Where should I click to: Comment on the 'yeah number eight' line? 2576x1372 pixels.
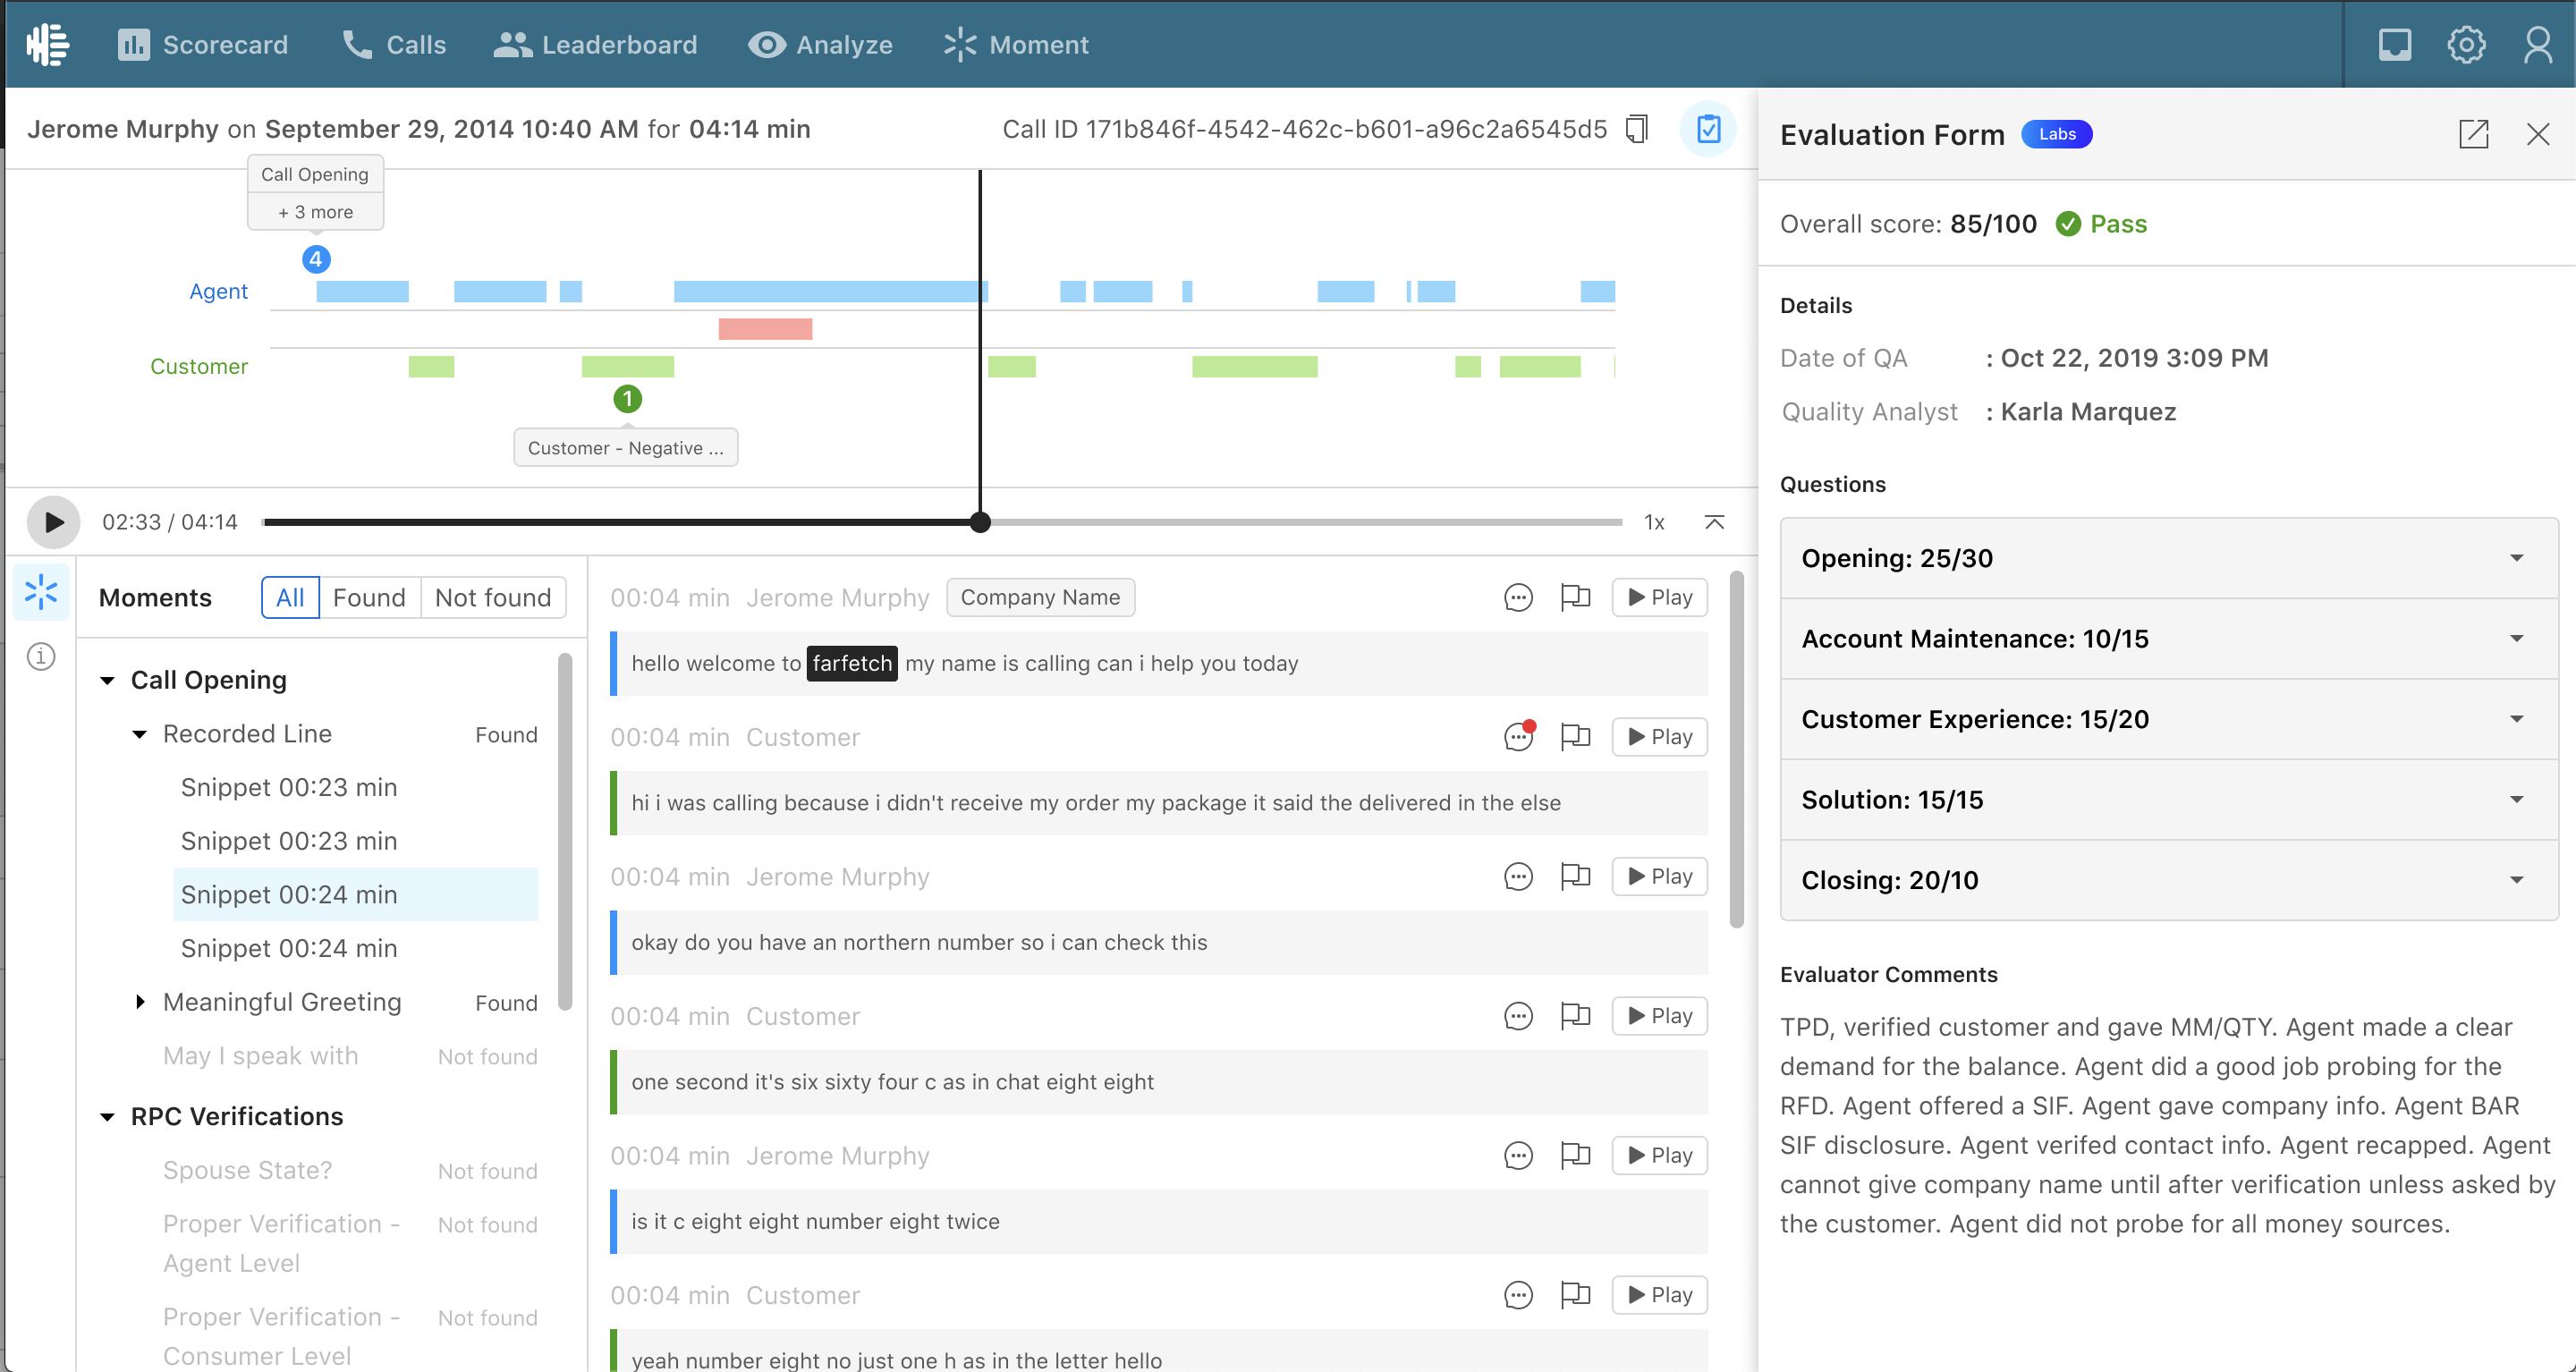[1518, 1295]
